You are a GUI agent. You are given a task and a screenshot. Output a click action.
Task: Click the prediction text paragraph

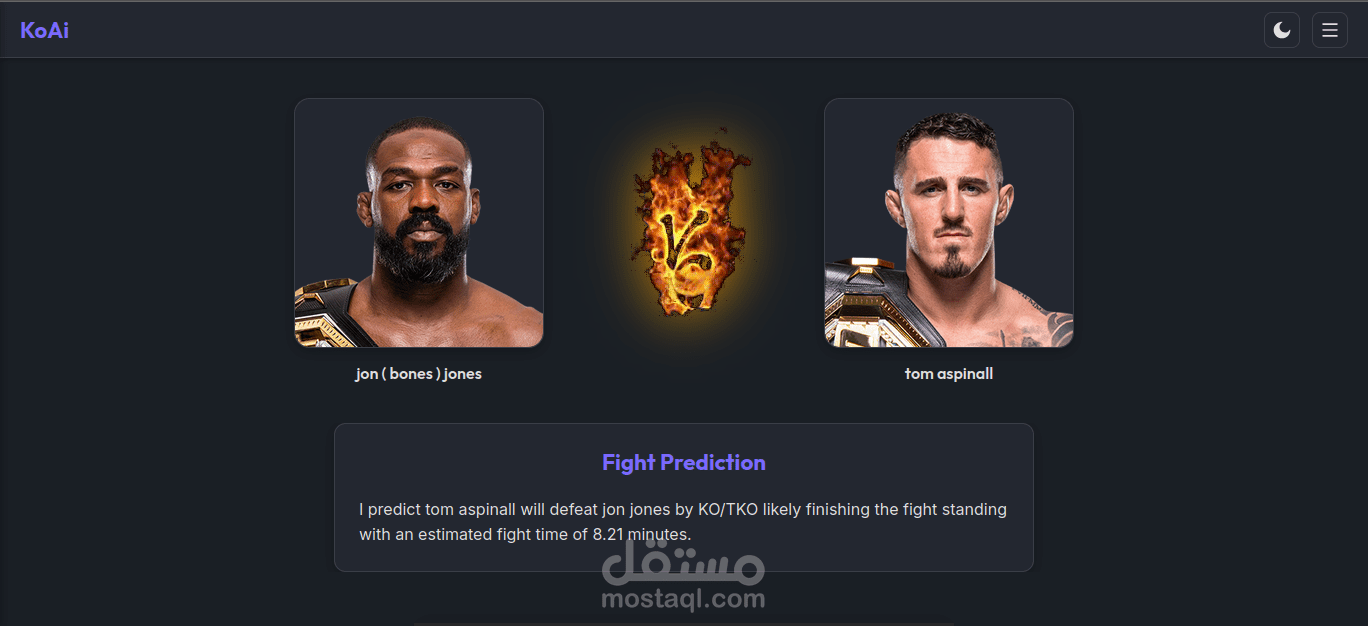tap(683, 522)
